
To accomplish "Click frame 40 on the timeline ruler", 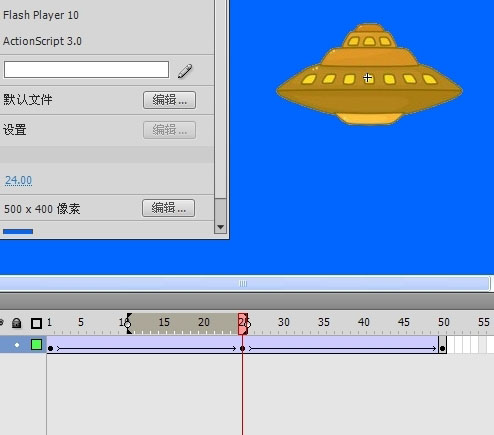I will point(364,322).
